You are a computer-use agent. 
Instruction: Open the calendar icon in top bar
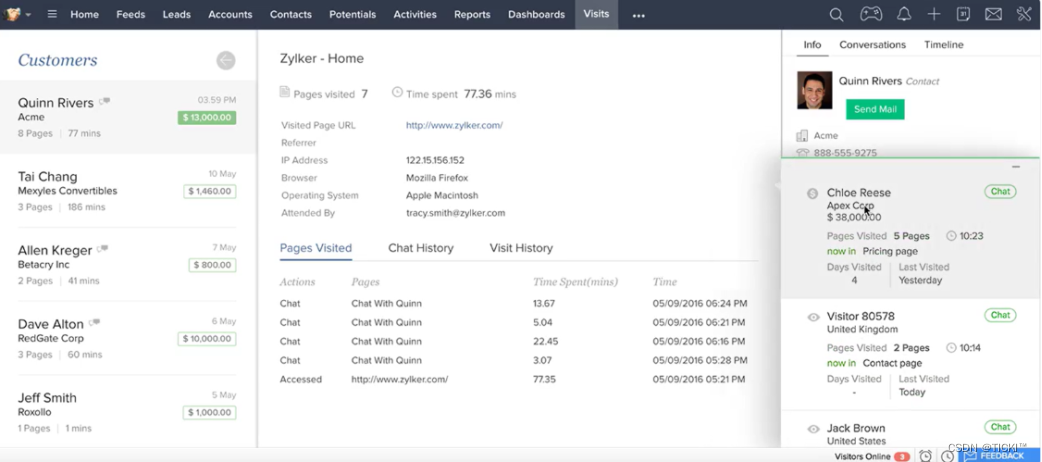(963, 14)
